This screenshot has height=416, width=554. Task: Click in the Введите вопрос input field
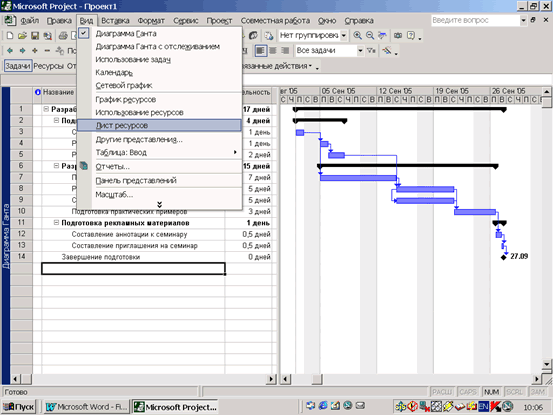(475, 20)
